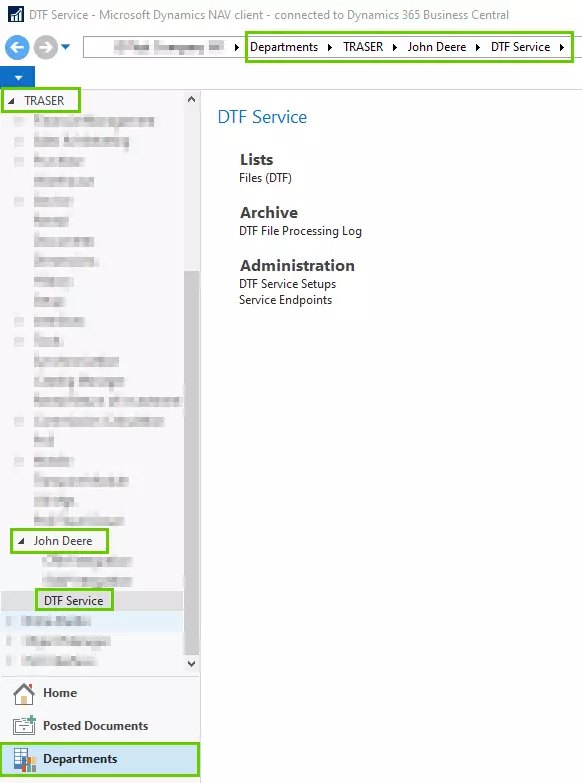Click the navigation pane scrollbar thumb
Viewport: 582px width, 783px height.
tap(191, 462)
